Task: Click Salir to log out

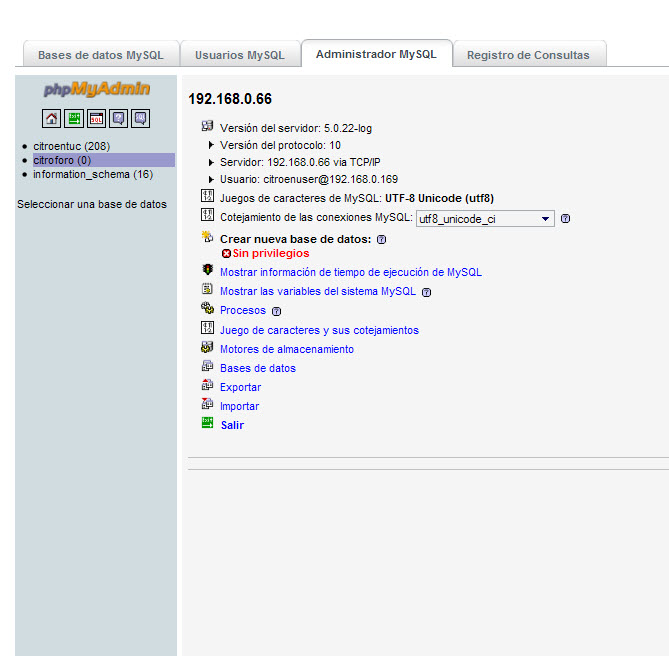Action: (x=232, y=425)
